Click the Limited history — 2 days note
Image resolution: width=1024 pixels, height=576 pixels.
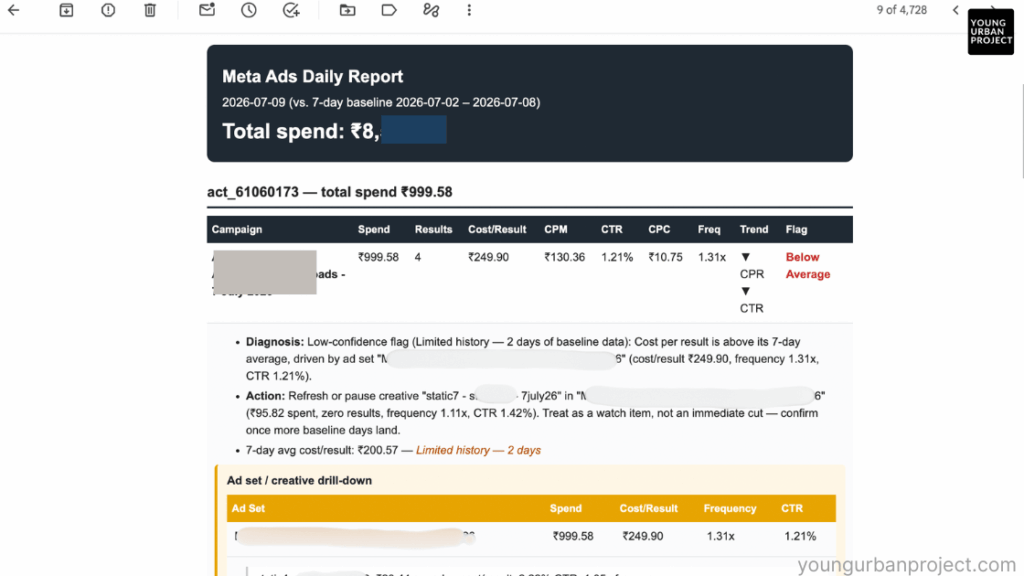[478, 450]
